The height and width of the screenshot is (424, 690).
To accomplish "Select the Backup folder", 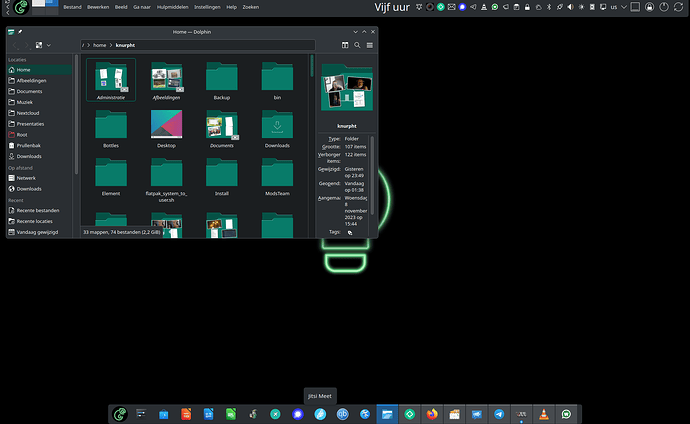I will pyautogui.click(x=222, y=80).
